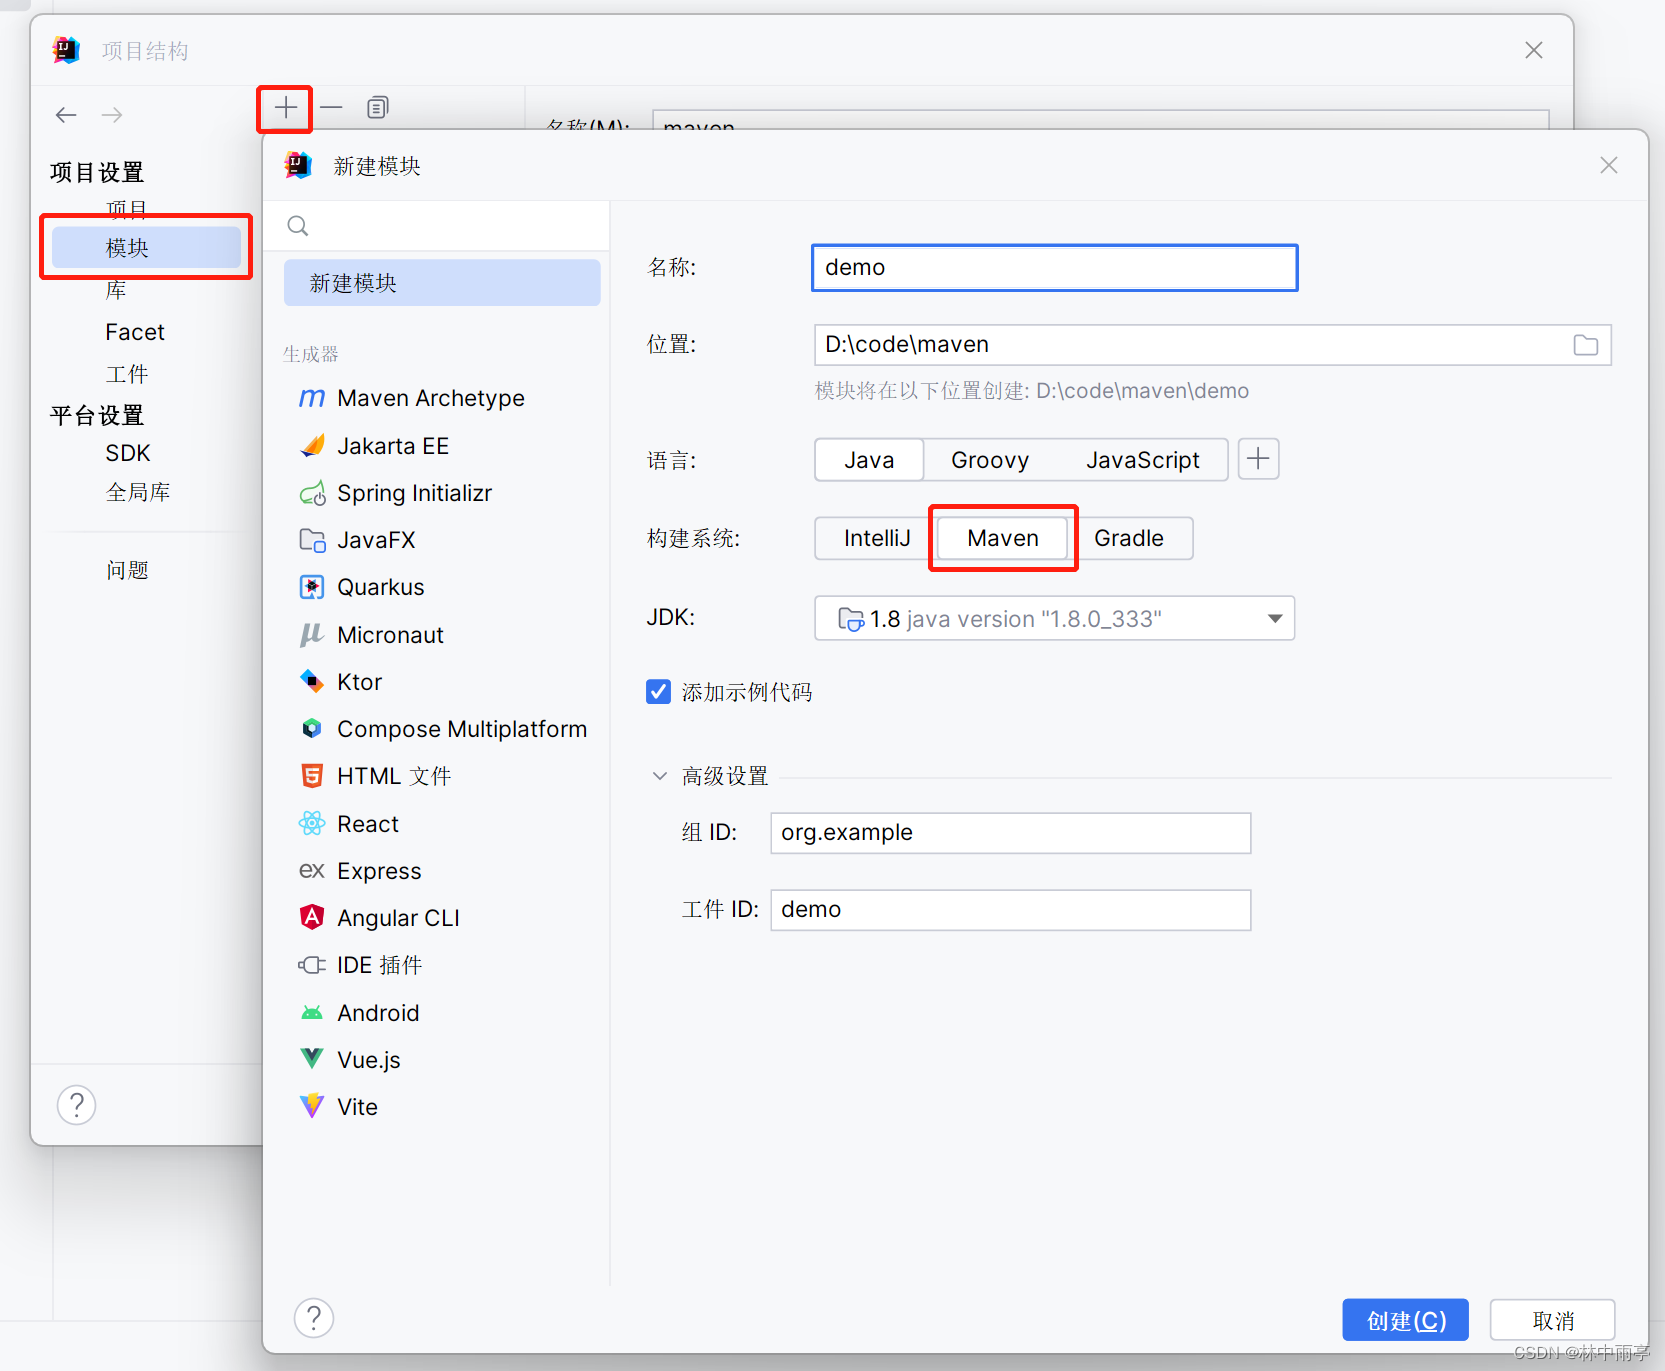Screen dimensions: 1665x1371
Task: Add a new module with plus icon
Action: (286, 108)
